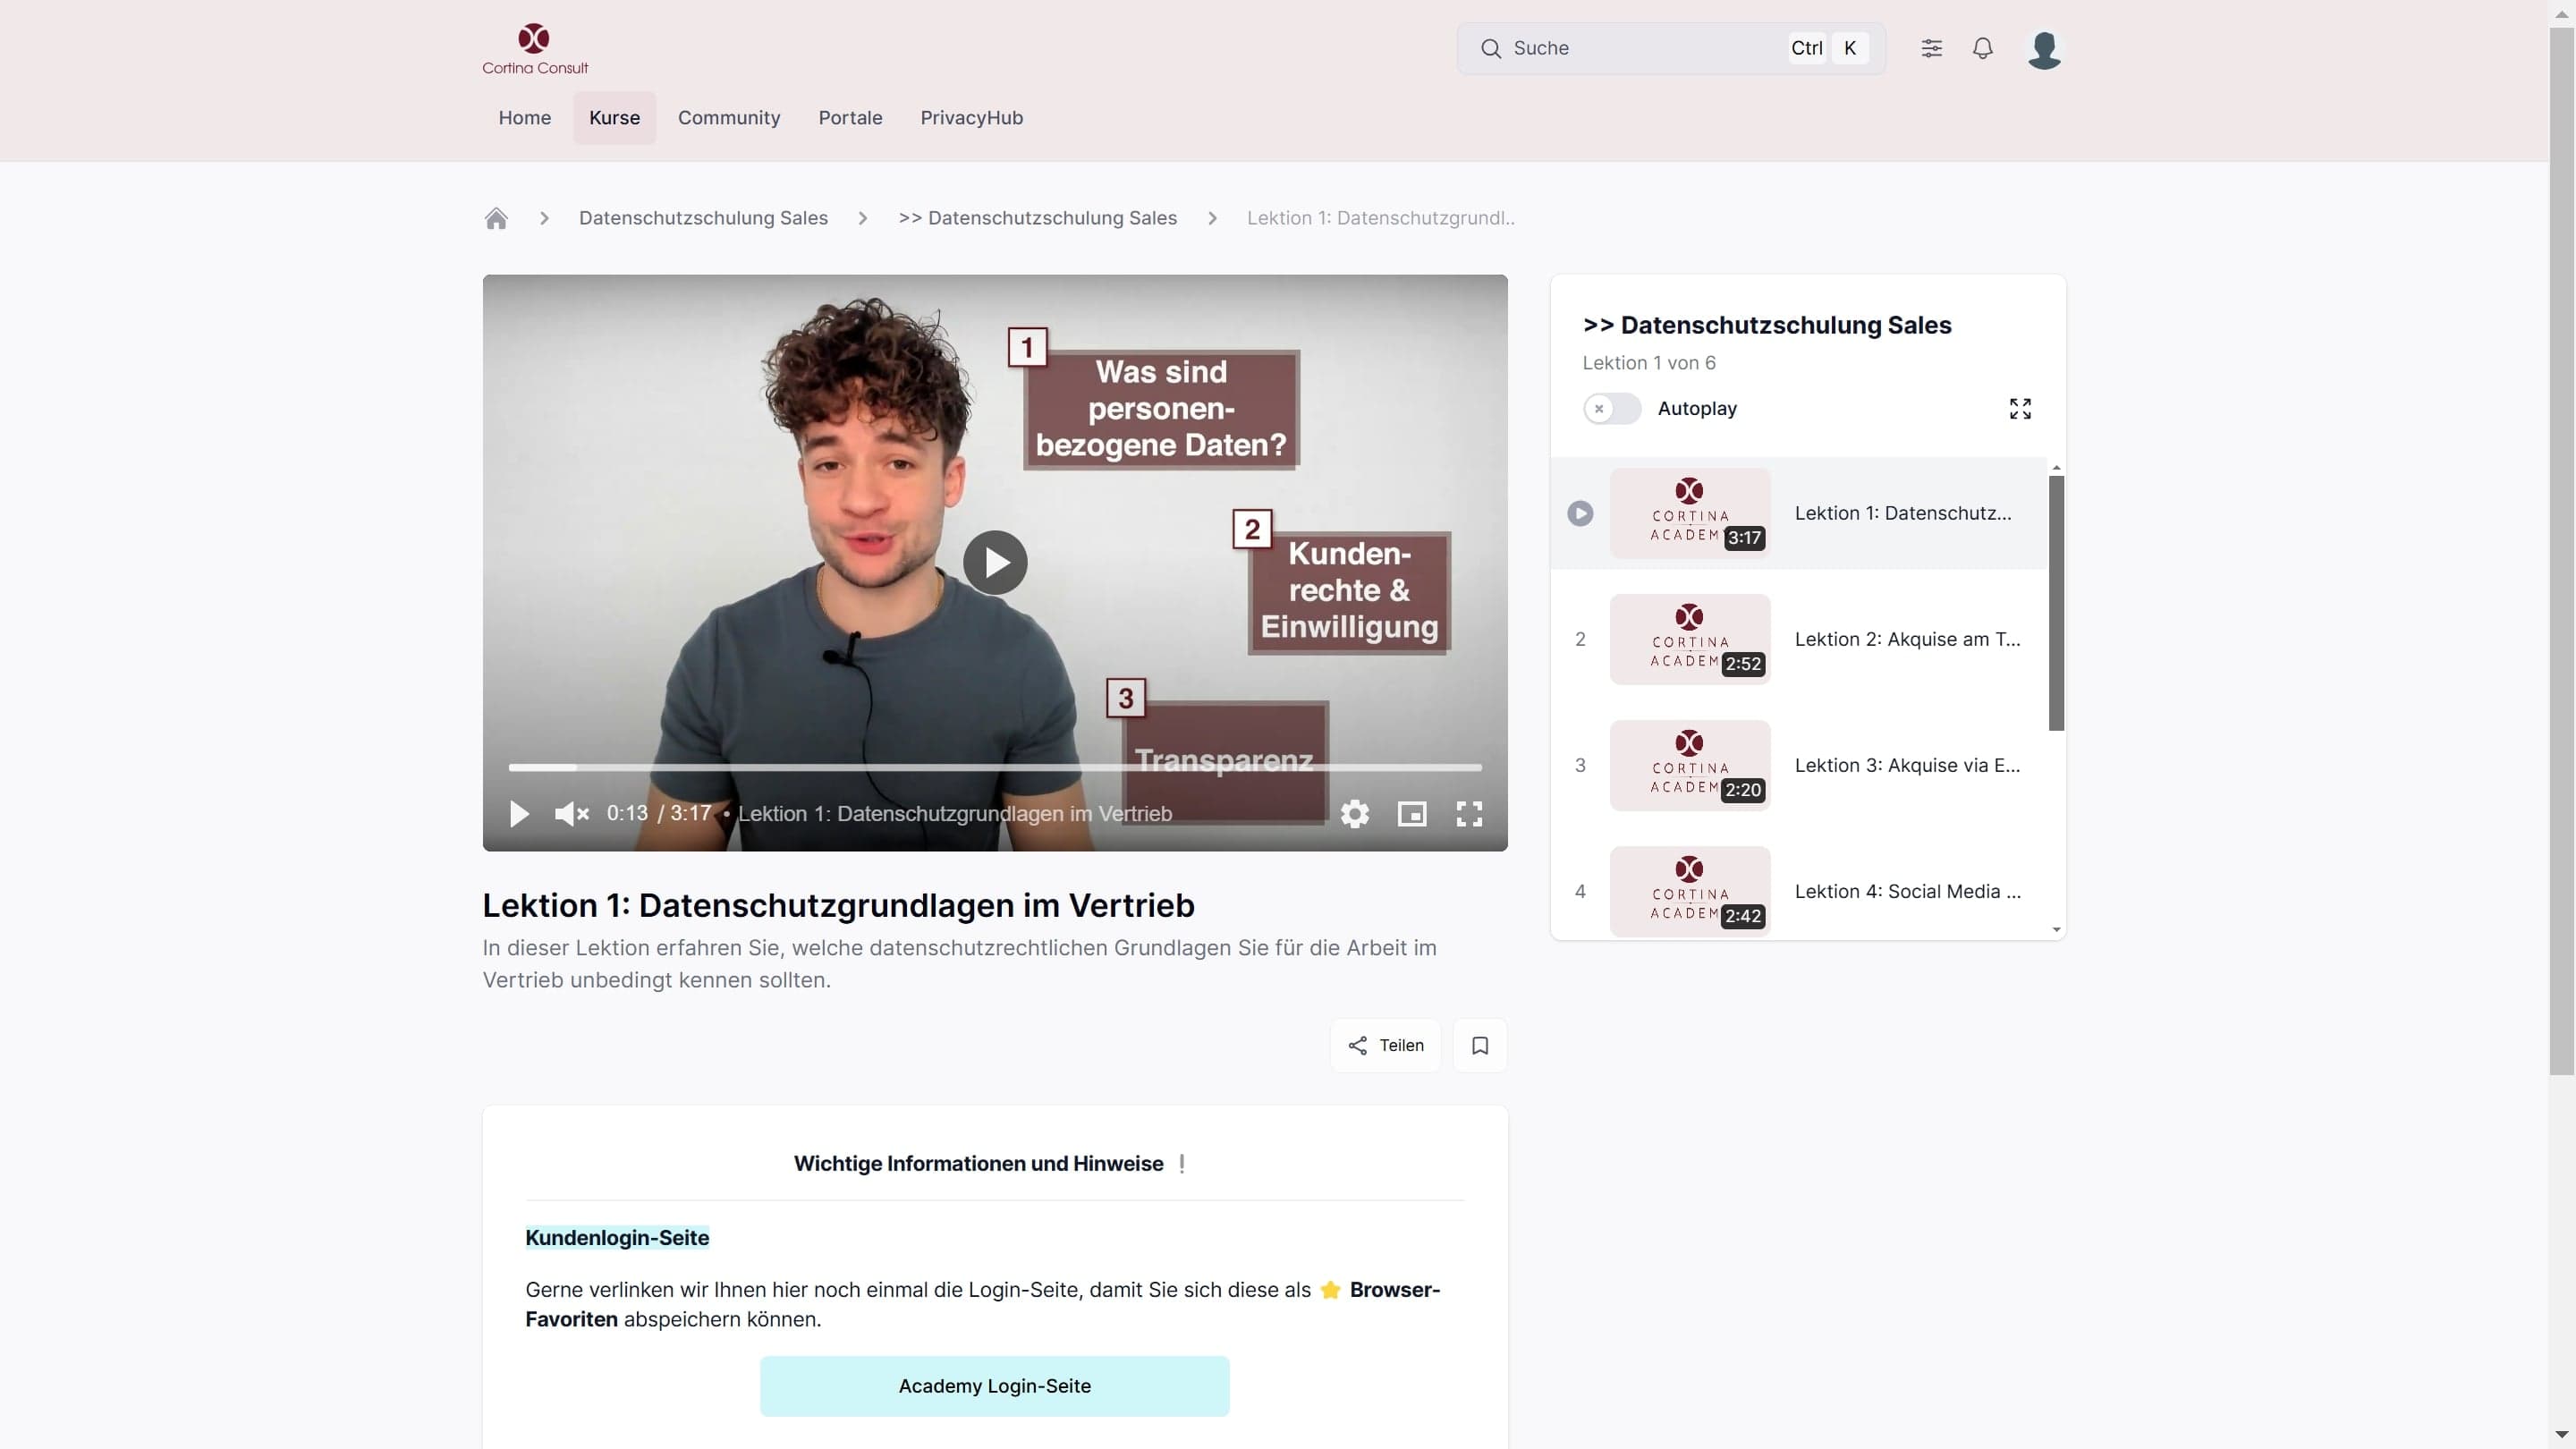
Task: Click the 3:17 duration badge
Action: 1744,538
